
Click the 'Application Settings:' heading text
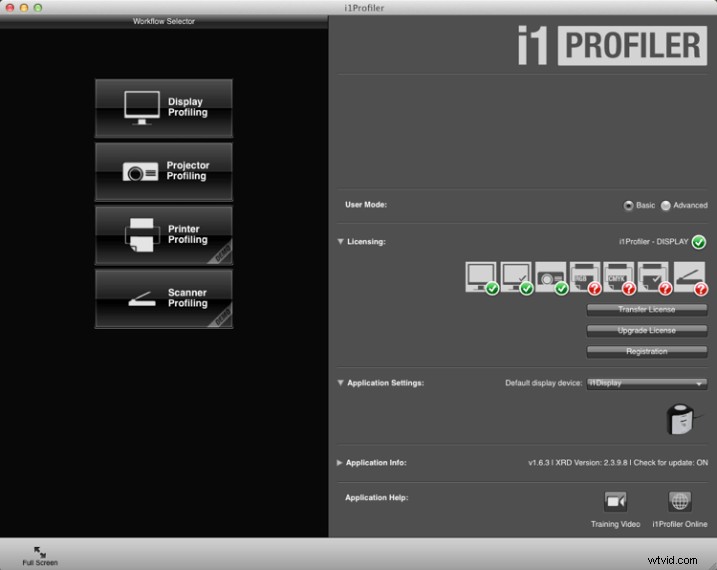click(x=385, y=383)
